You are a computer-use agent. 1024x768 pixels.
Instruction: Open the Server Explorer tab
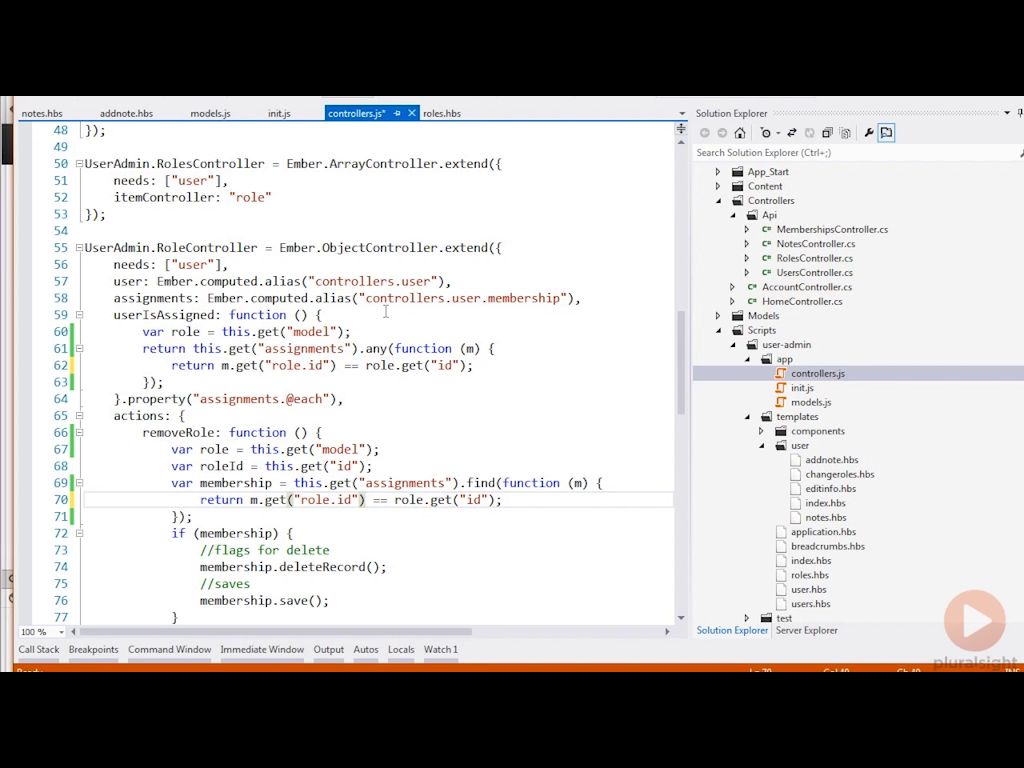(806, 630)
